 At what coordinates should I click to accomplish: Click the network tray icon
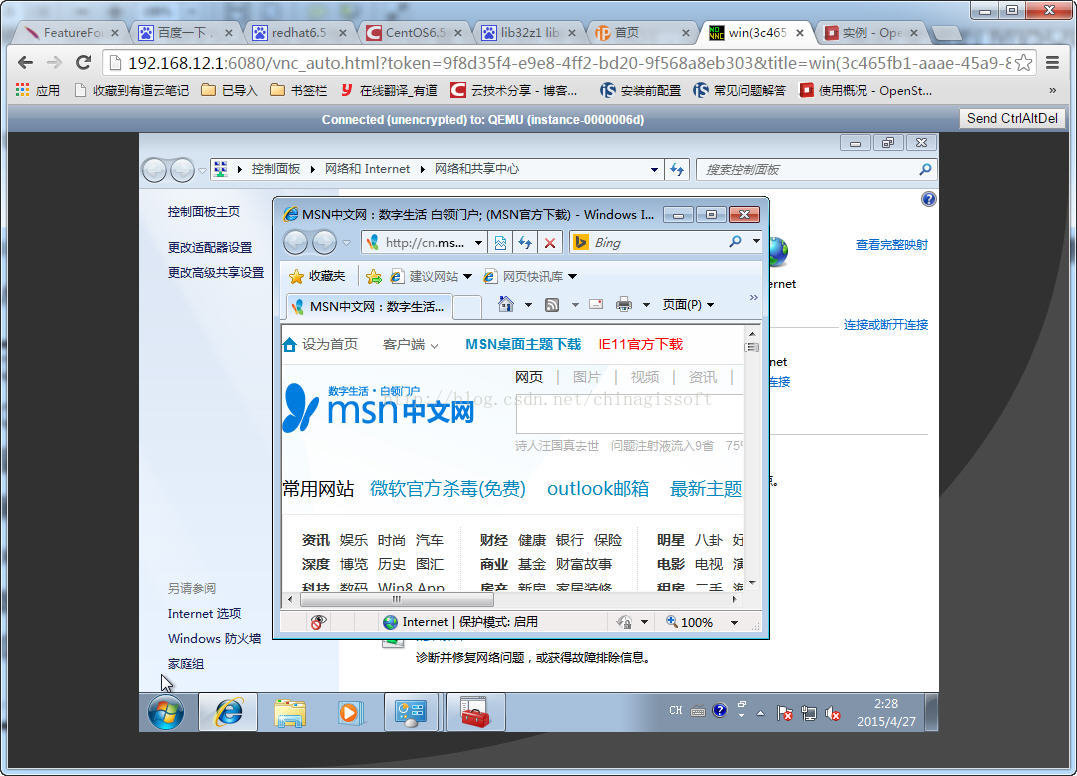point(808,714)
